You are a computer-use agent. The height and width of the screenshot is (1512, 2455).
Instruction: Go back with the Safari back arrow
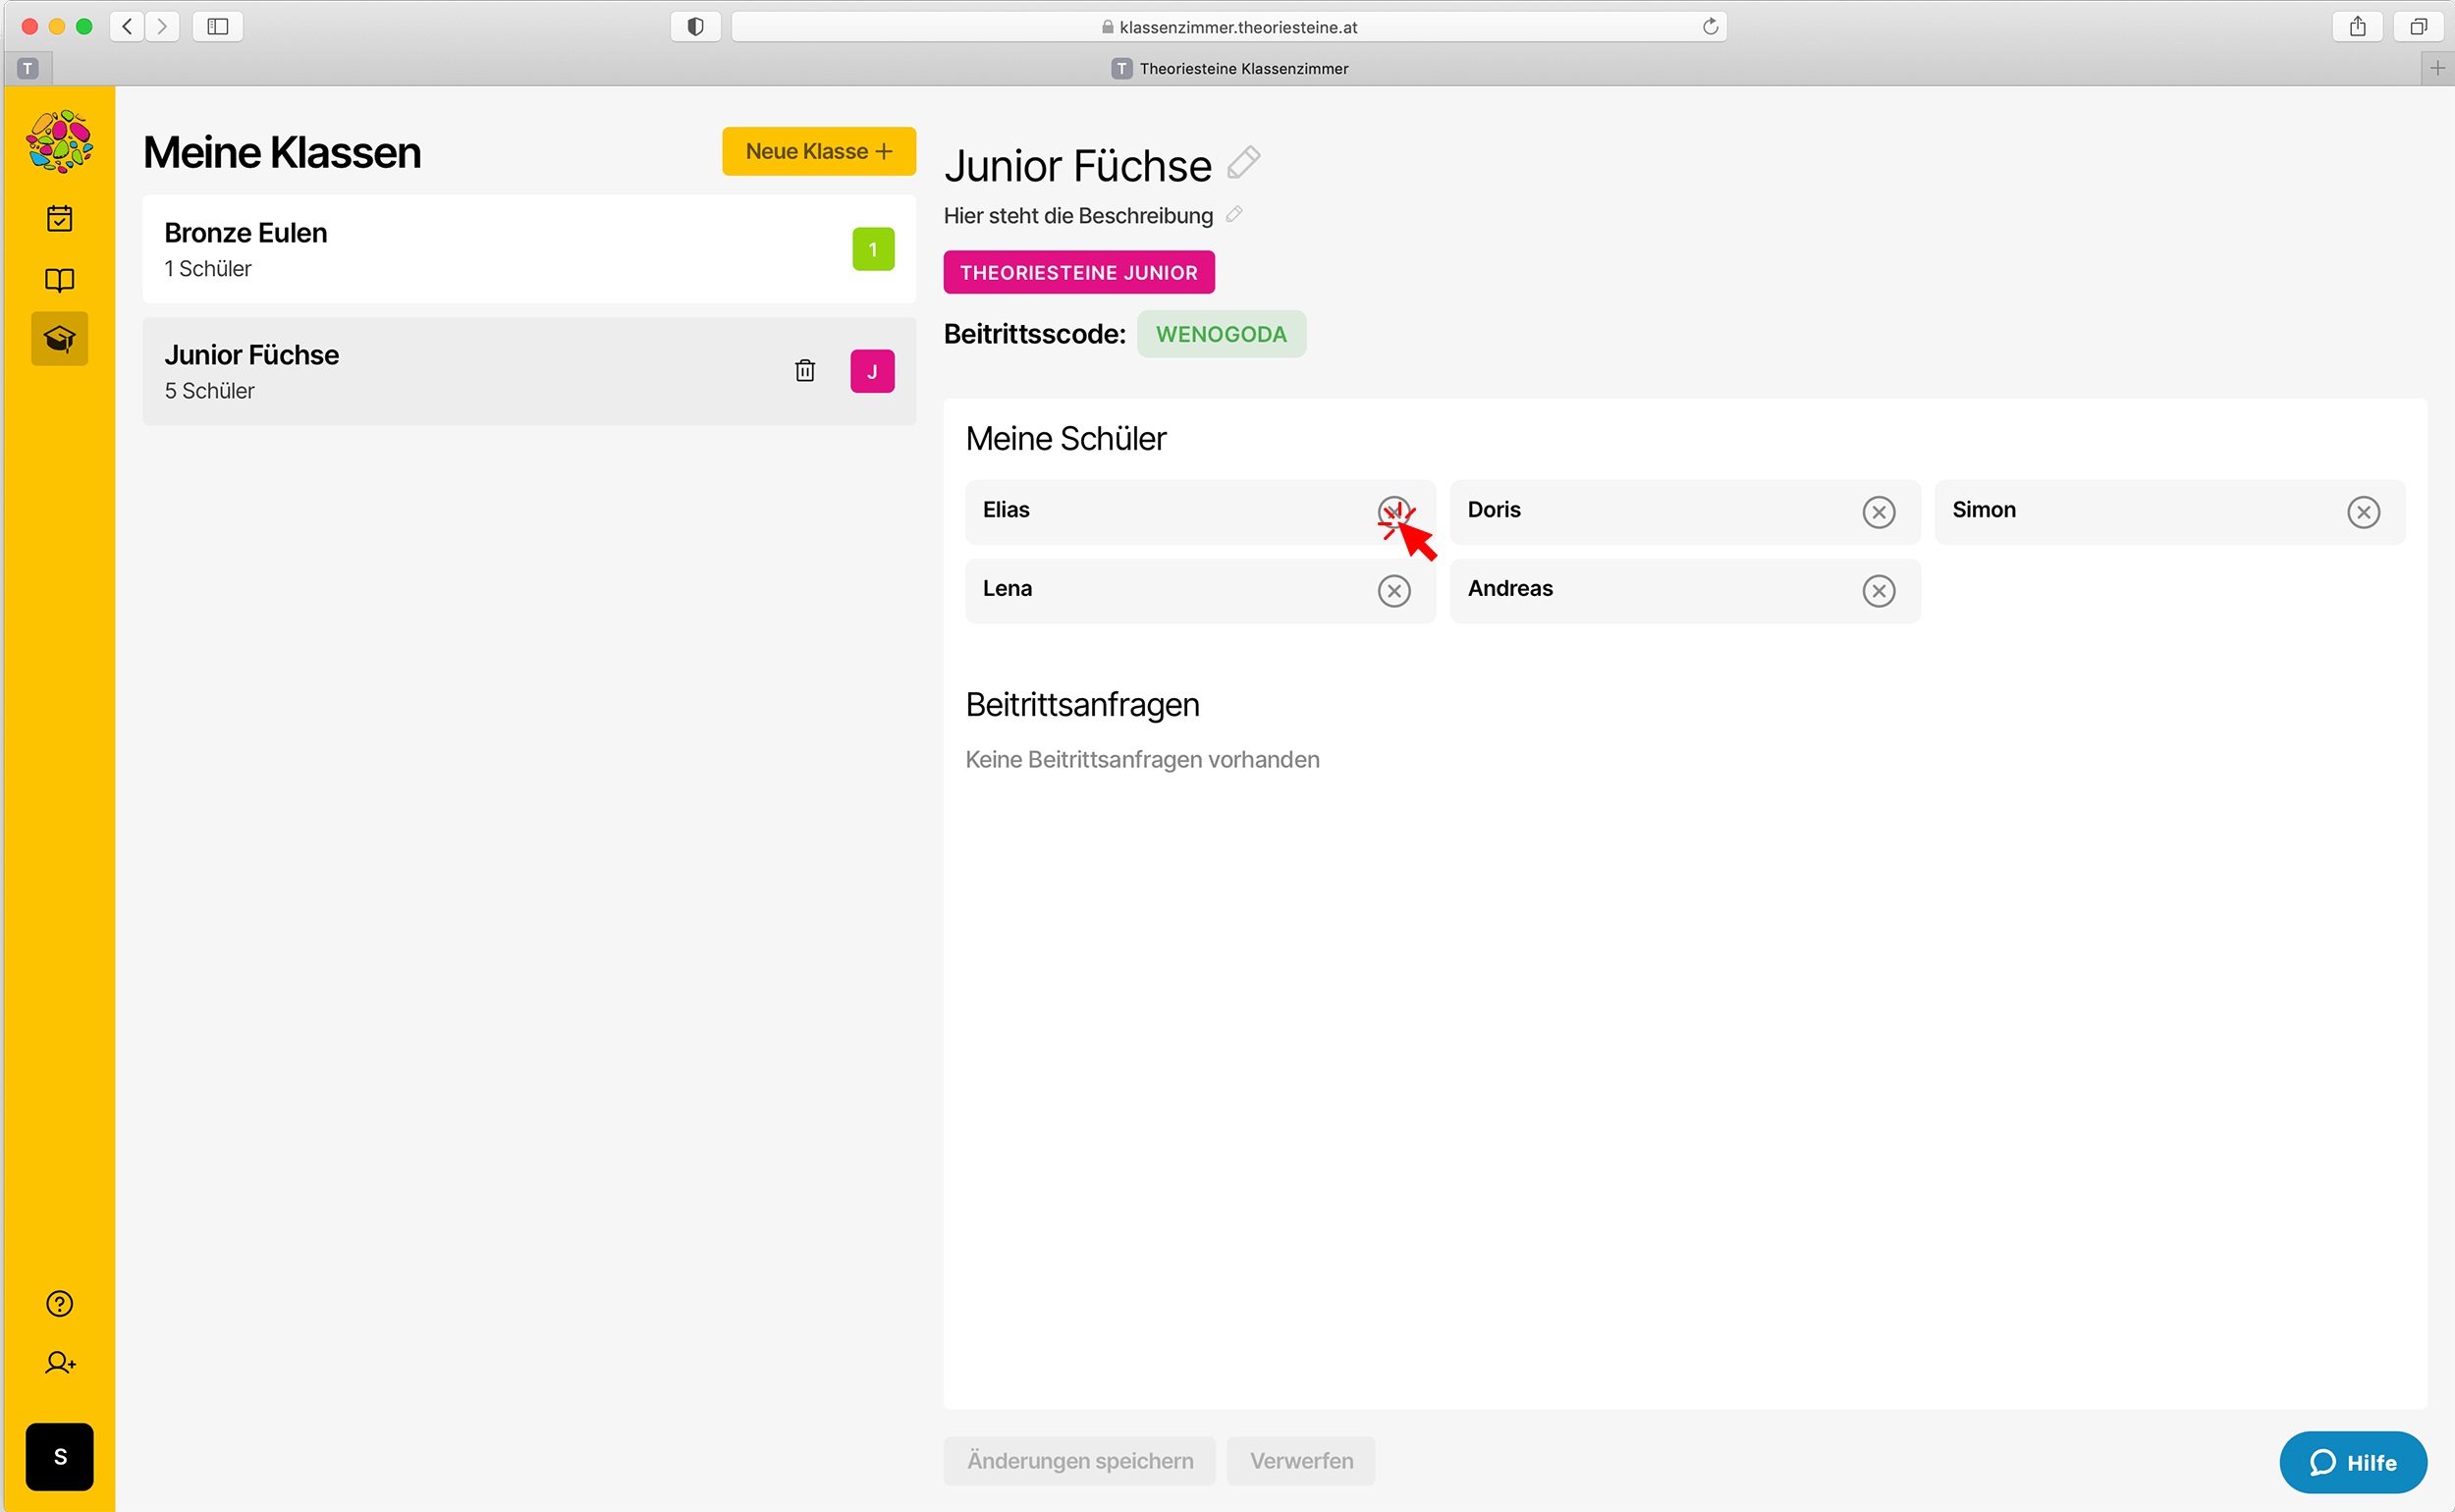[x=127, y=26]
